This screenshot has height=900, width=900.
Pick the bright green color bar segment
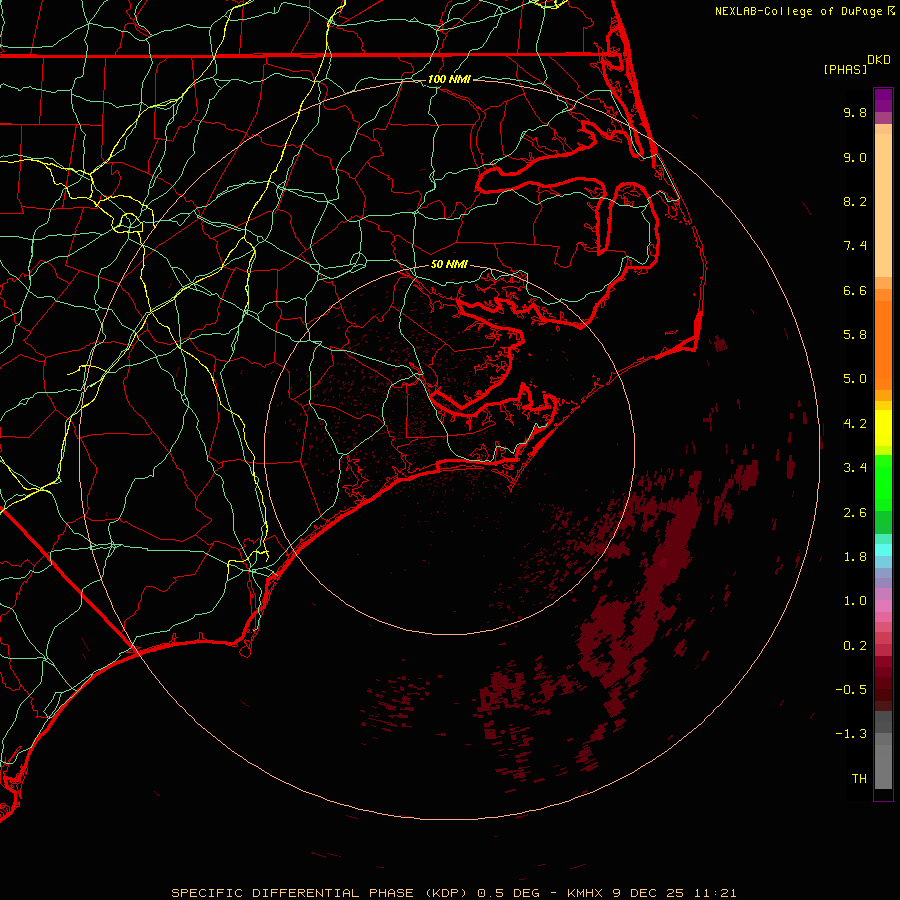883,483
